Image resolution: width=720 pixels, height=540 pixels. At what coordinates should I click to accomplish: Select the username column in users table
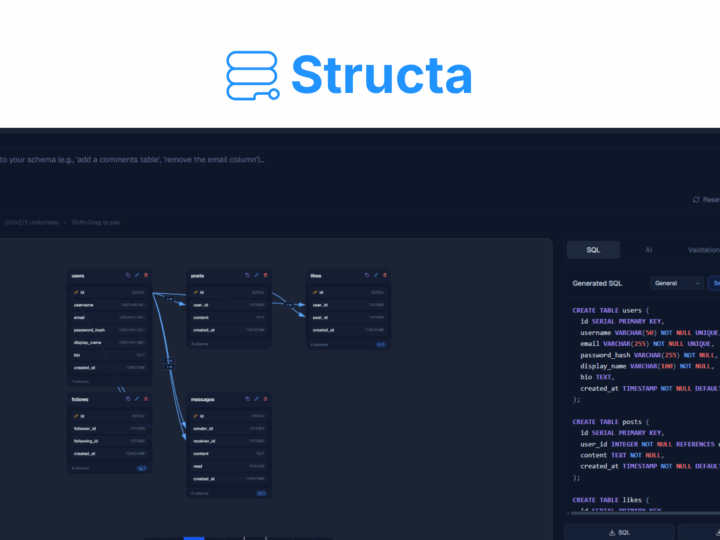point(109,305)
